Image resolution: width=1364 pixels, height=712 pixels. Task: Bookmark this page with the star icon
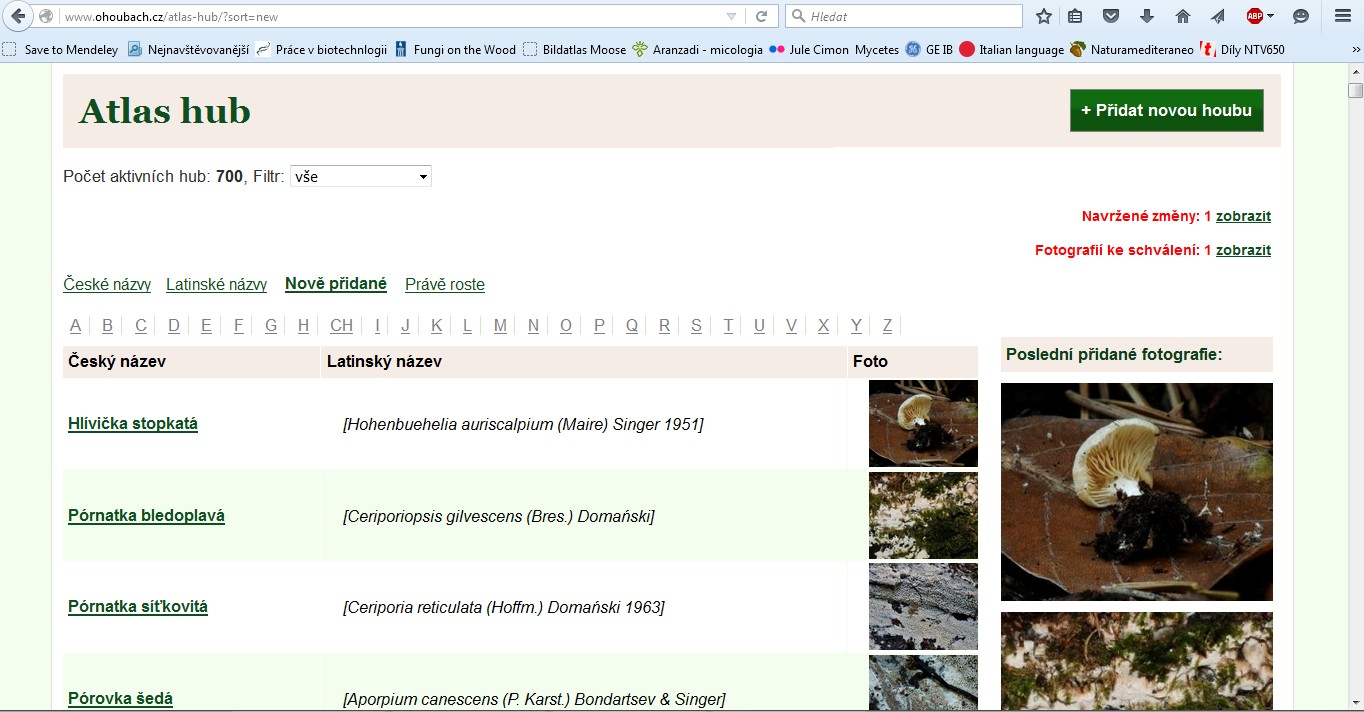pos(1044,16)
